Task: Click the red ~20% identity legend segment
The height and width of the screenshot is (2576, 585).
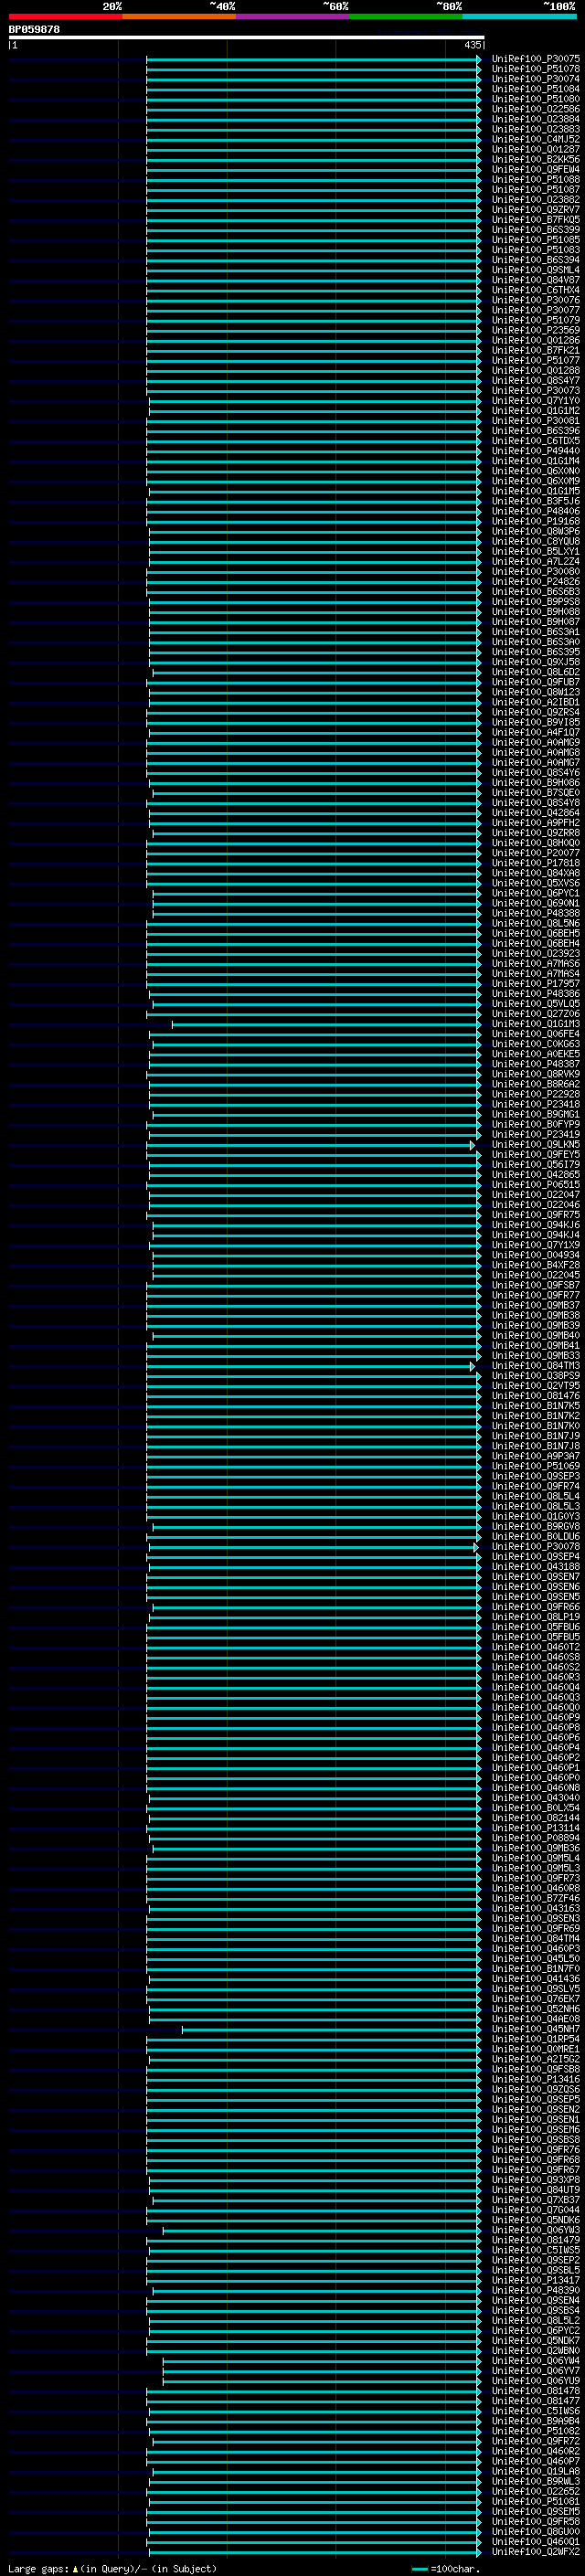Action: pyautogui.click(x=65, y=16)
